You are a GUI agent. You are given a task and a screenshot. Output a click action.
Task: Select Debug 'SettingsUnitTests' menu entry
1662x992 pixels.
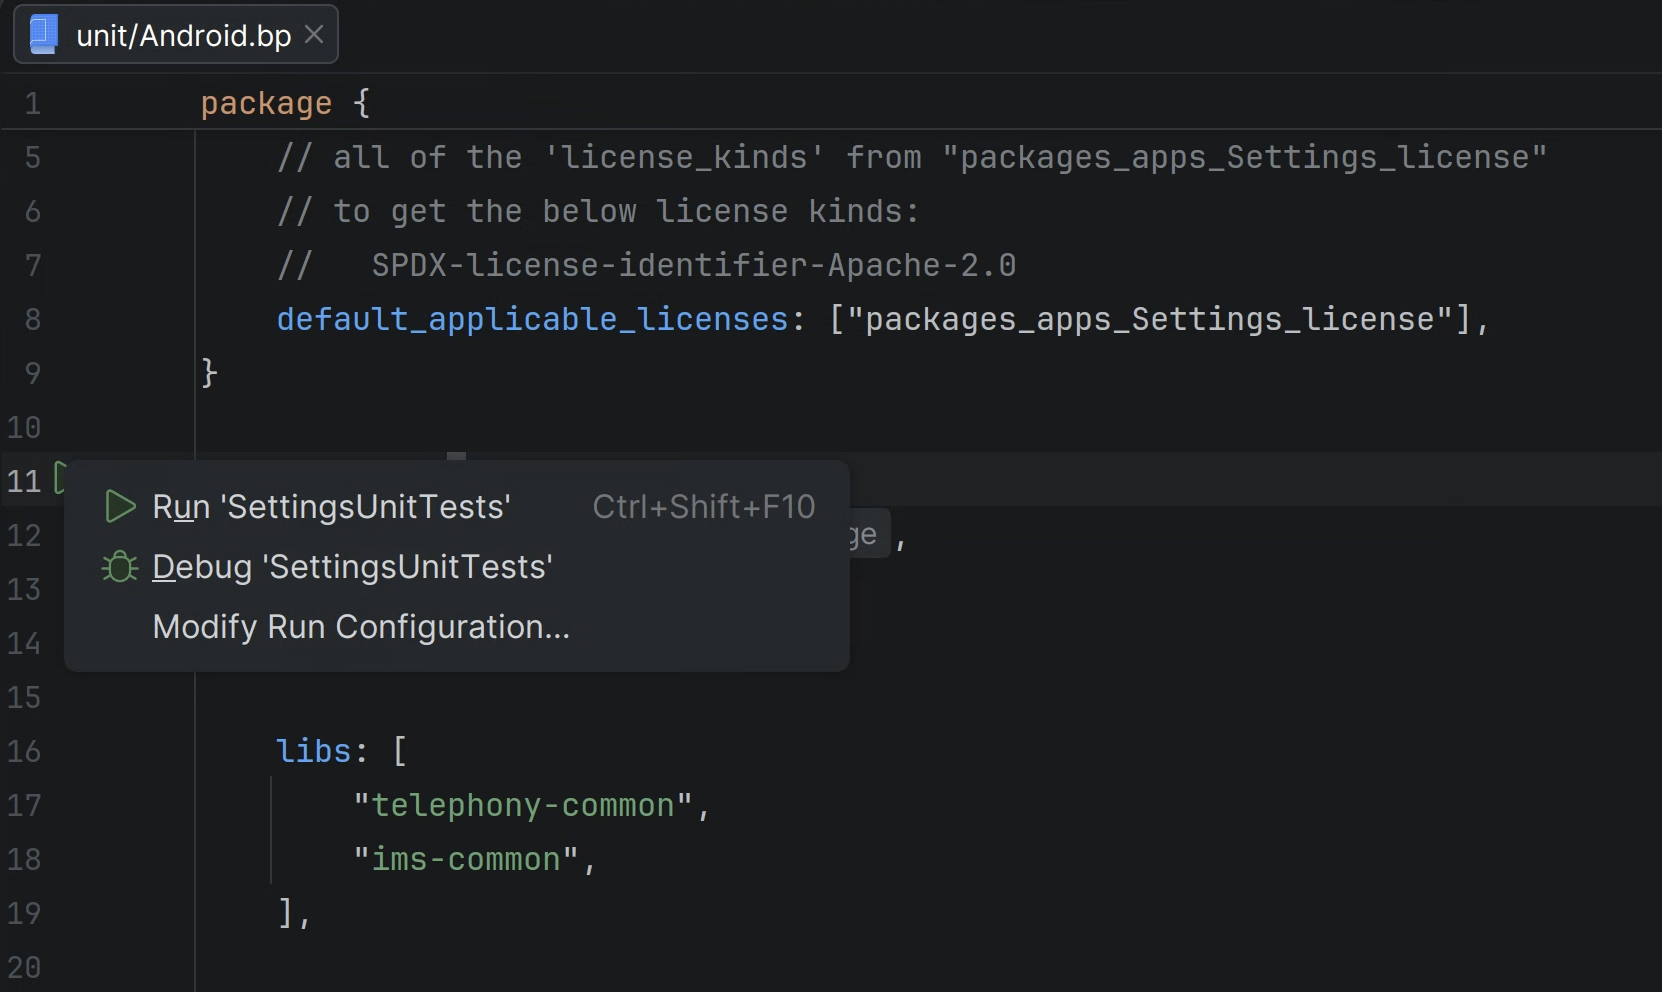click(x=457, y=567)
